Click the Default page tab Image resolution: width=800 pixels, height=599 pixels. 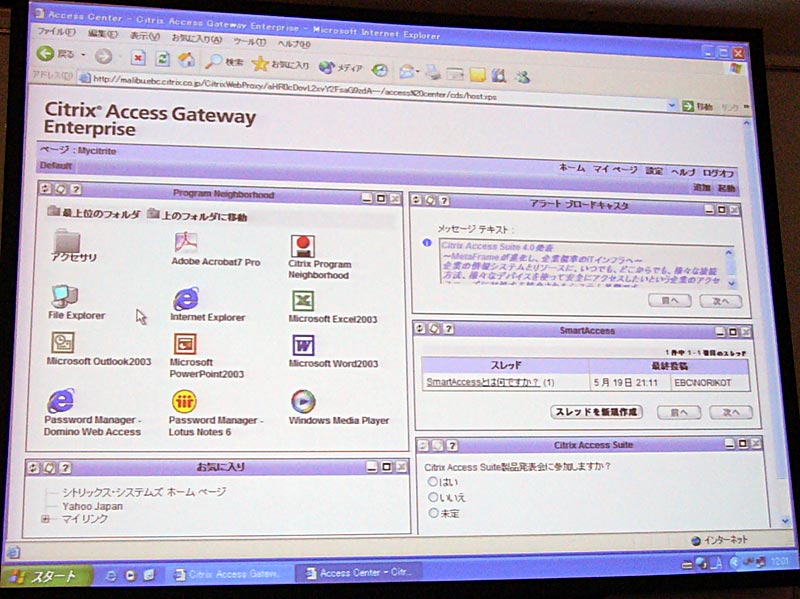pyautogui.click(x=56, y=165)
